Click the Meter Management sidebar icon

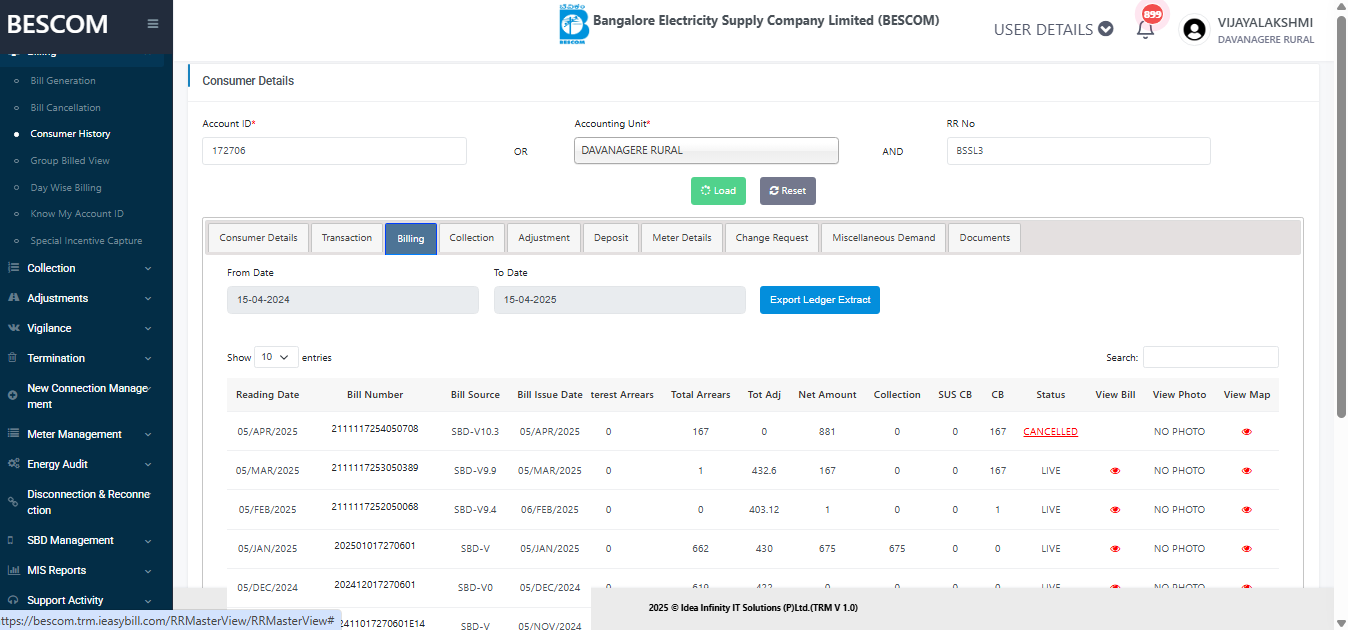pos(13,434)
